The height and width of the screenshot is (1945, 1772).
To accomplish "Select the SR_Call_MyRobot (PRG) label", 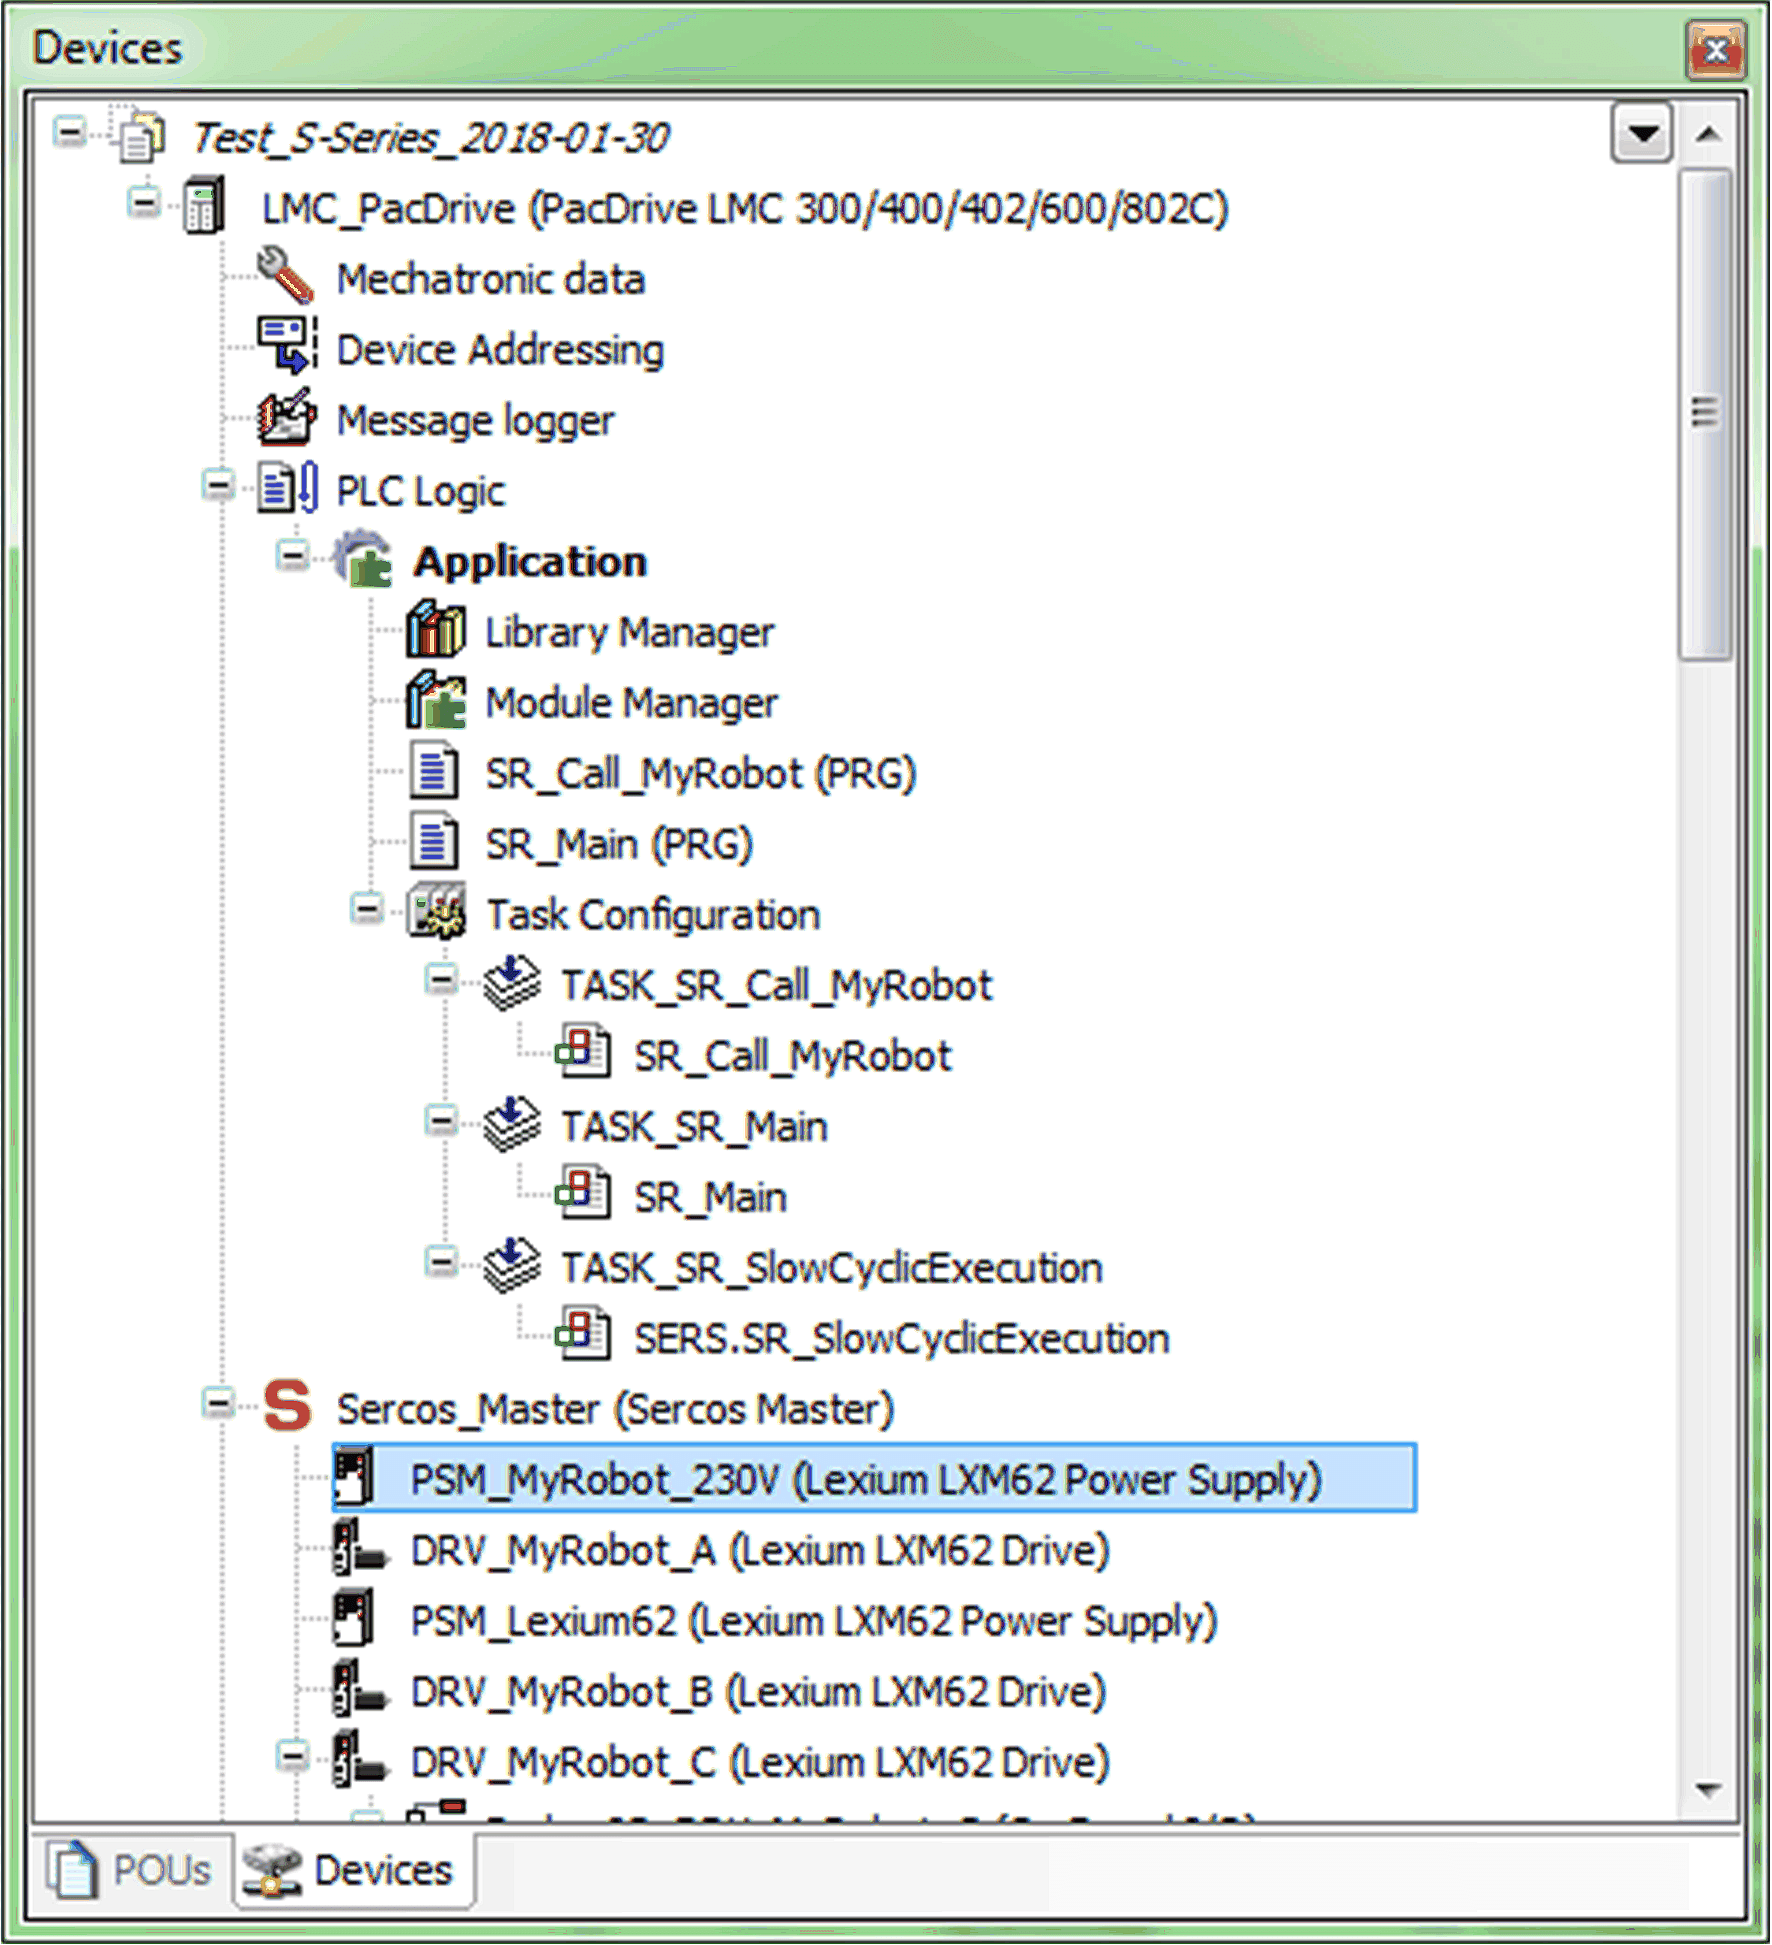I will point(701,773).
